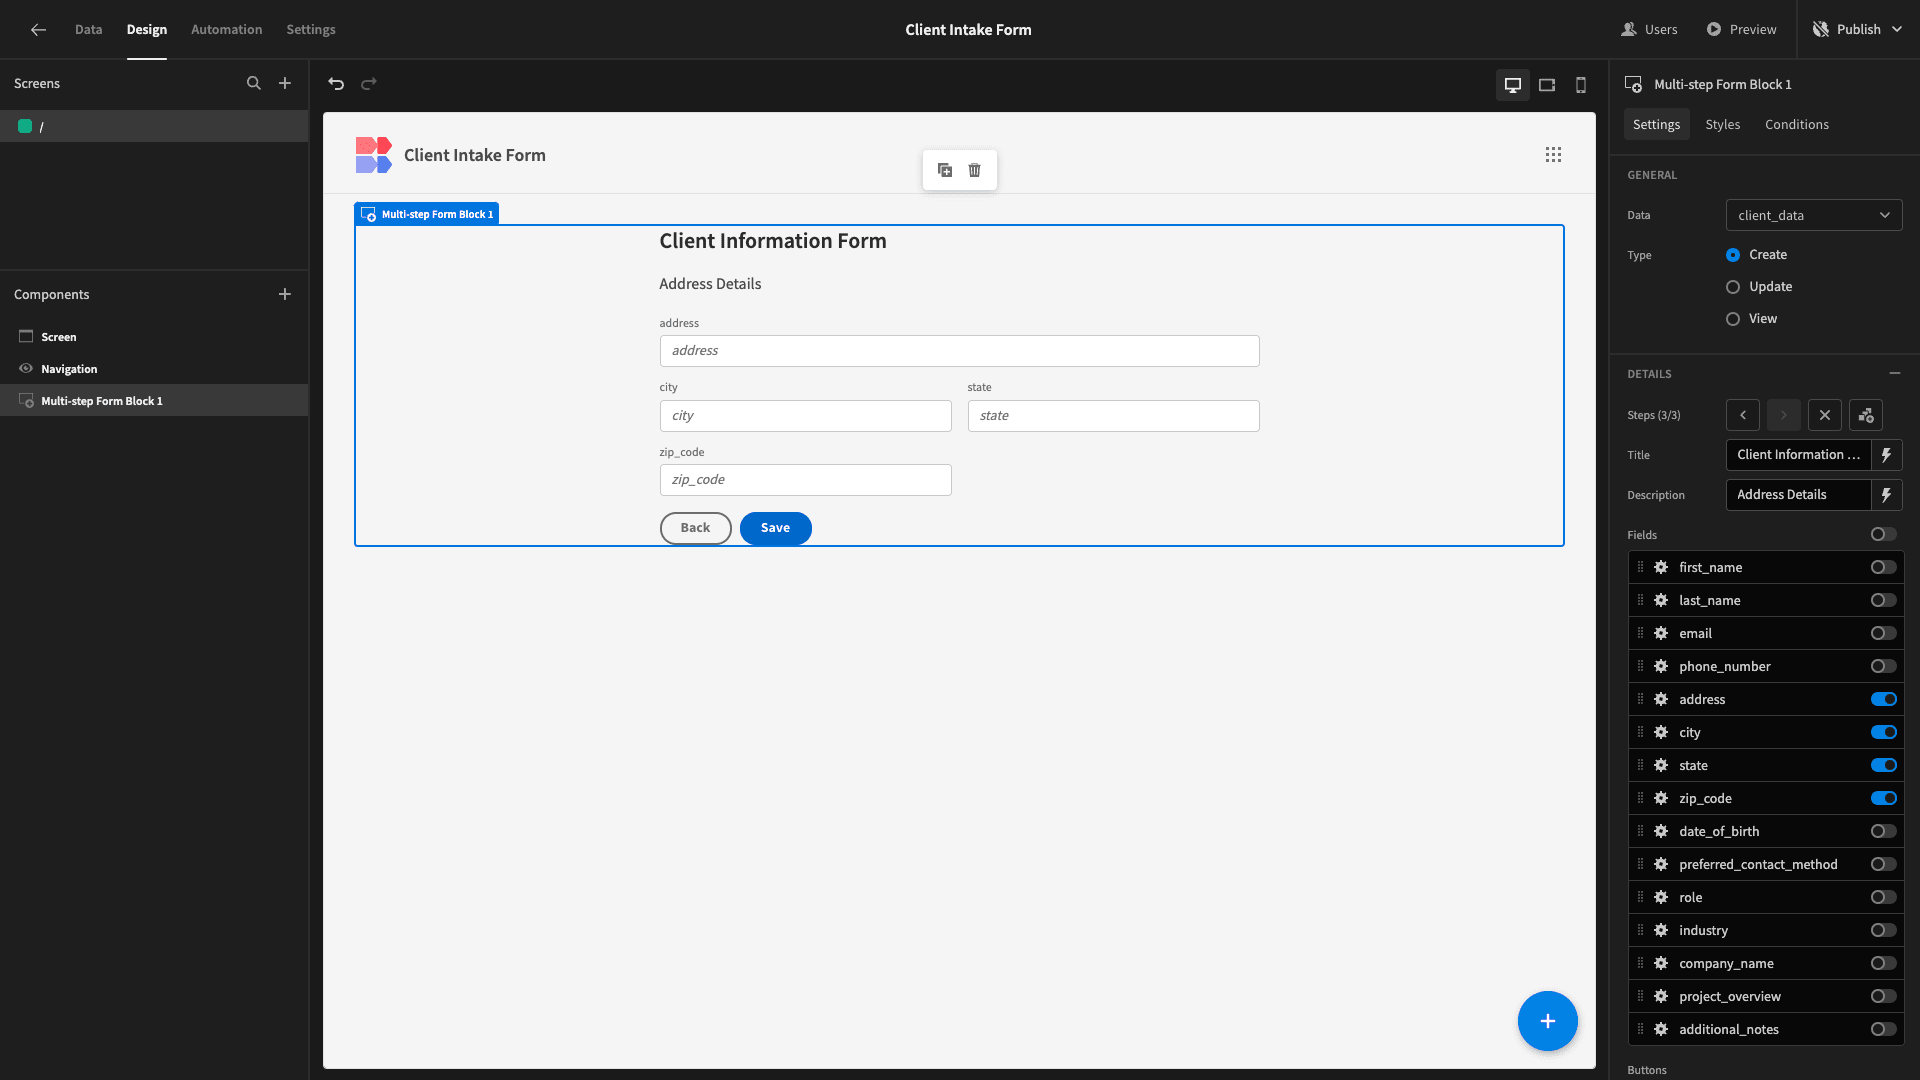This screenshot has height=1080, width=1920.
Task: Switch to the Styles tab
Action: pos(1723,125)
